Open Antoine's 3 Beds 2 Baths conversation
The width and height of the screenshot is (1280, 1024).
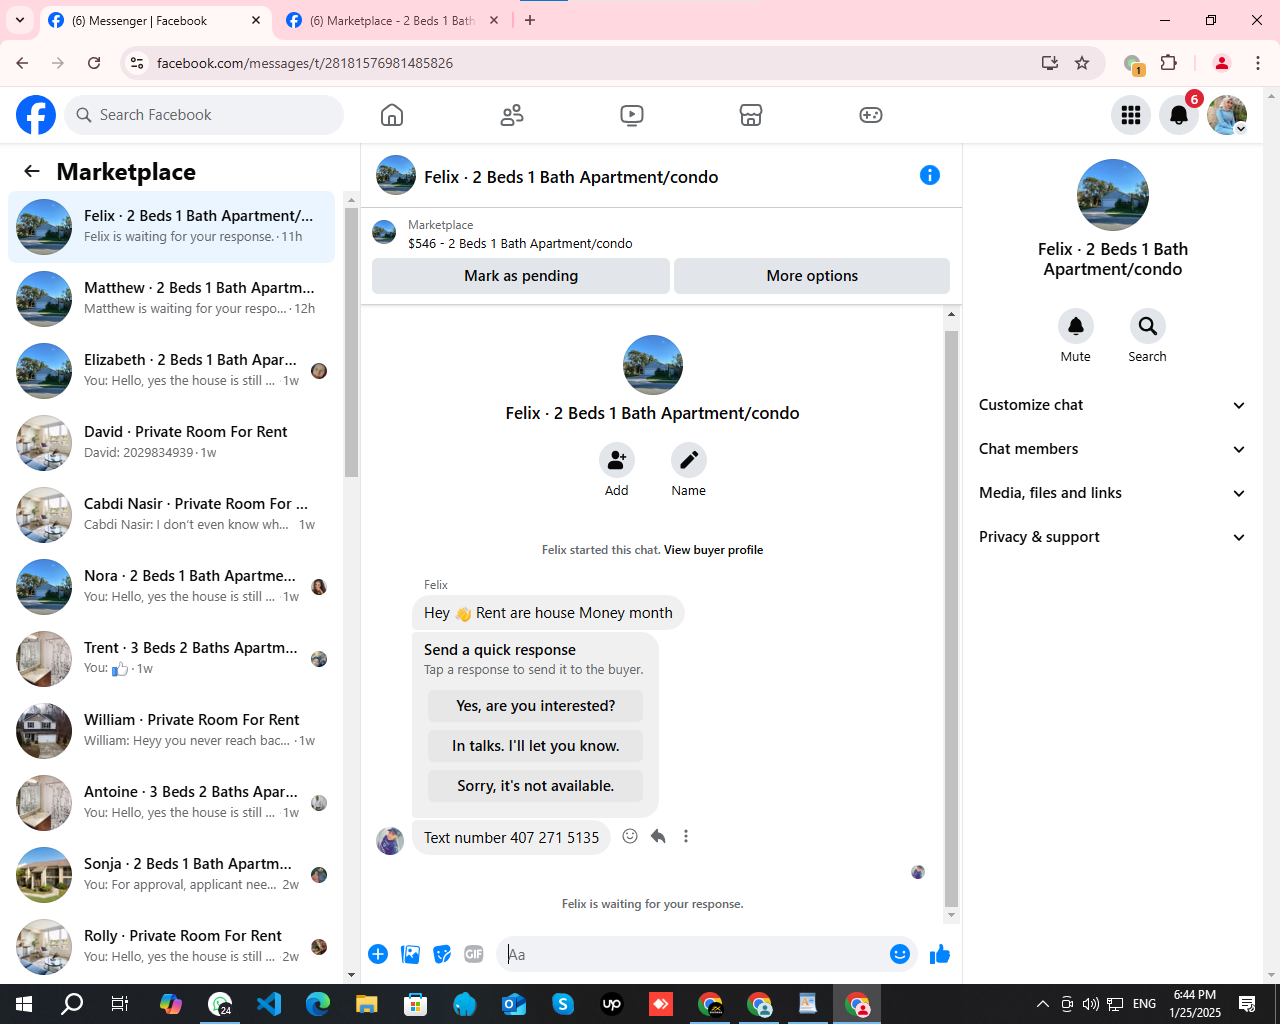(x=172, y=803)
